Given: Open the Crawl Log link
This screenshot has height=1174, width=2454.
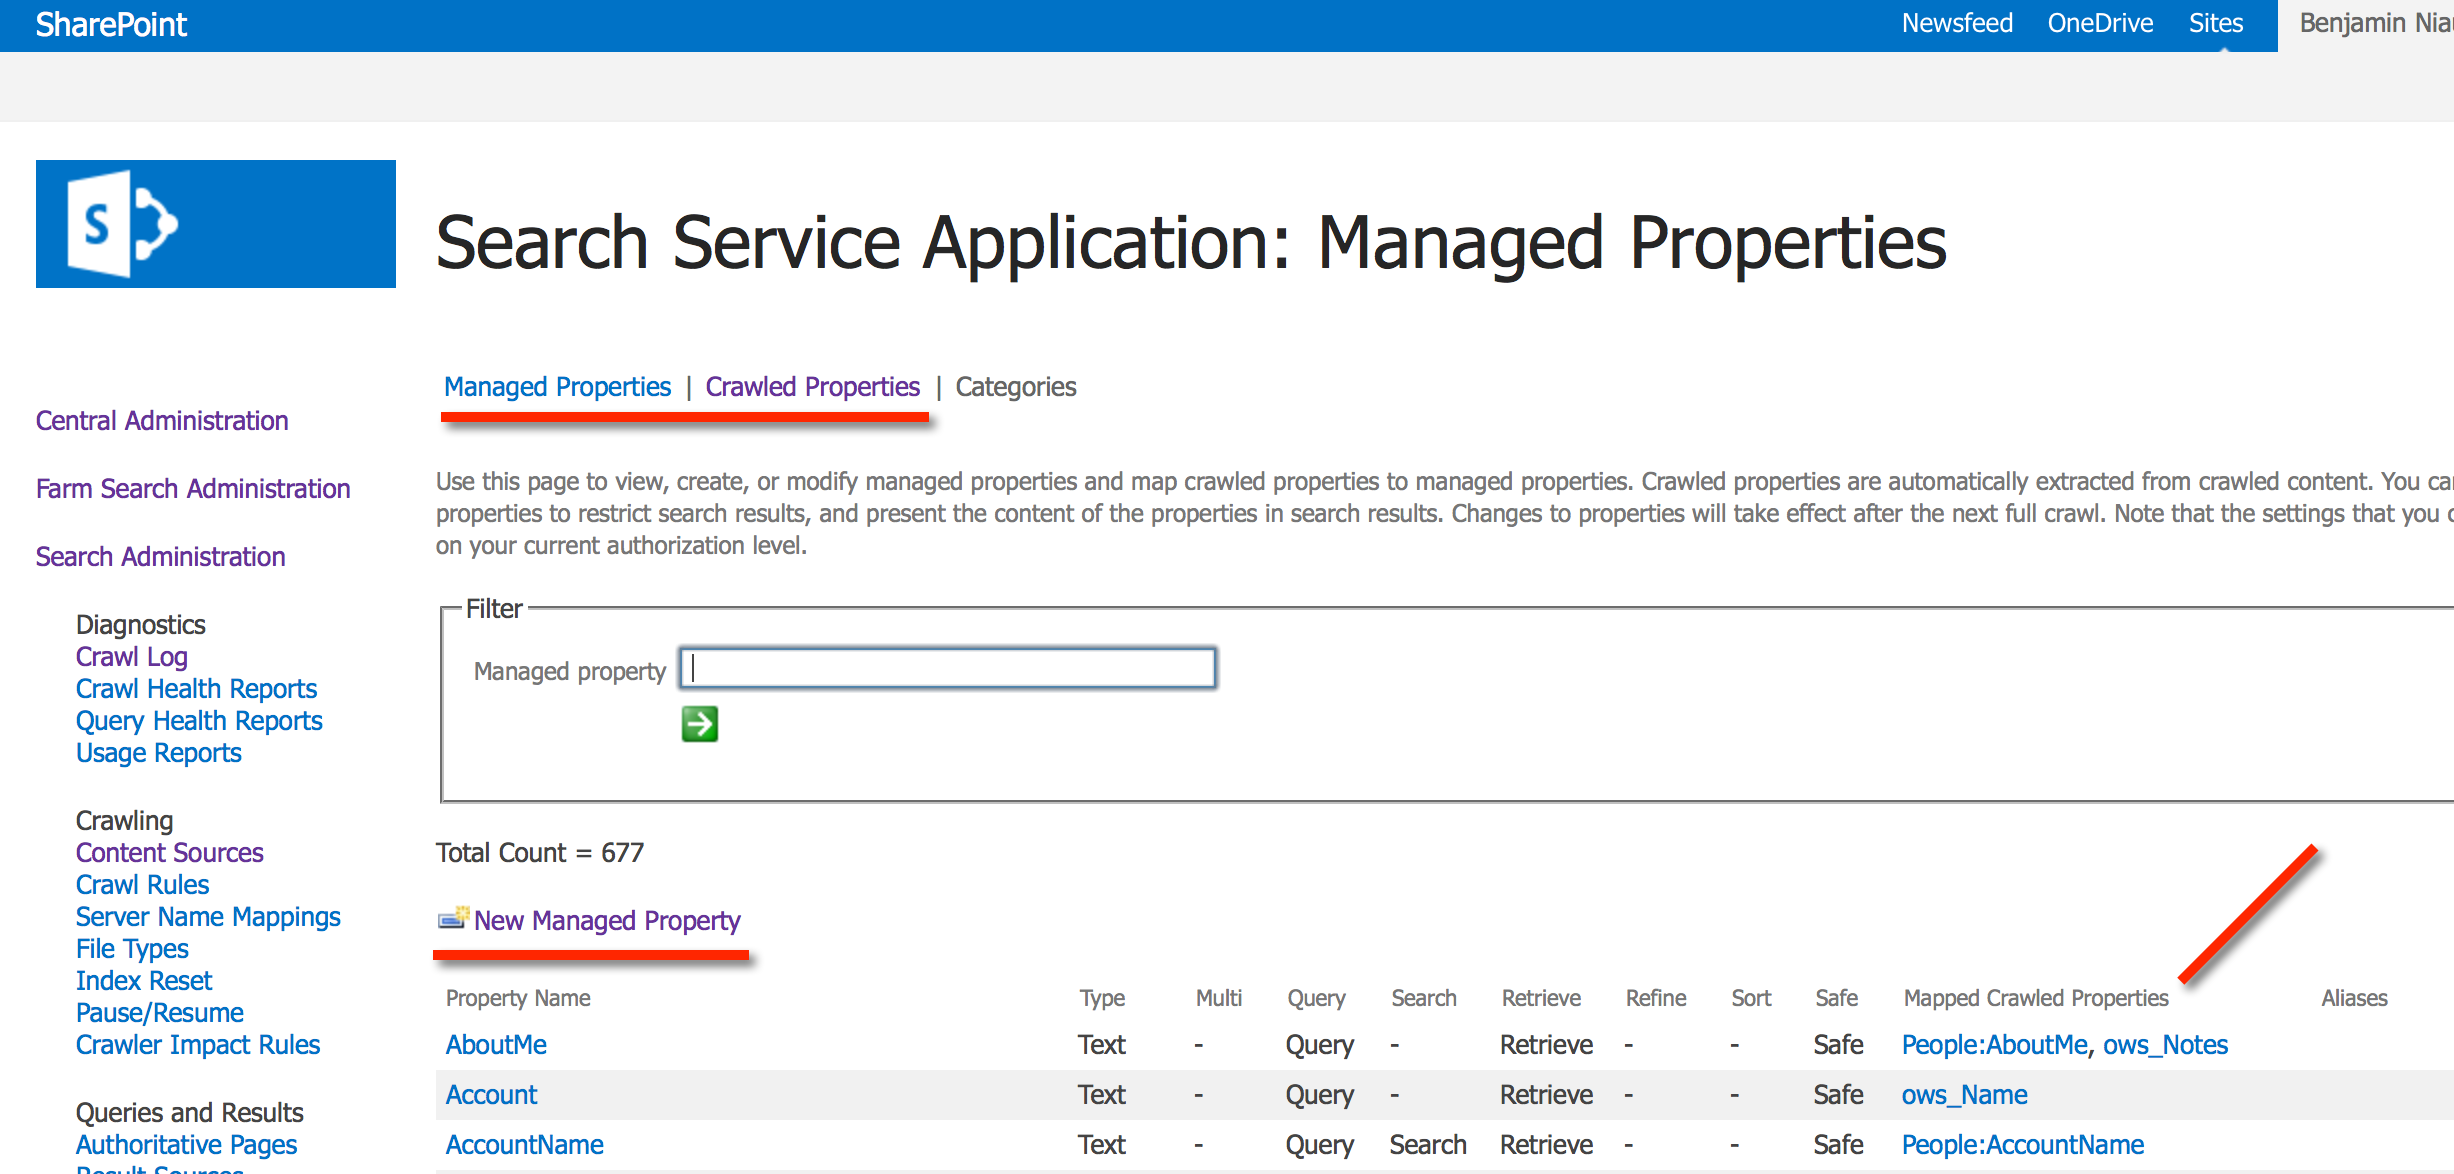Looking at the screenshot, I should point(132,657).
